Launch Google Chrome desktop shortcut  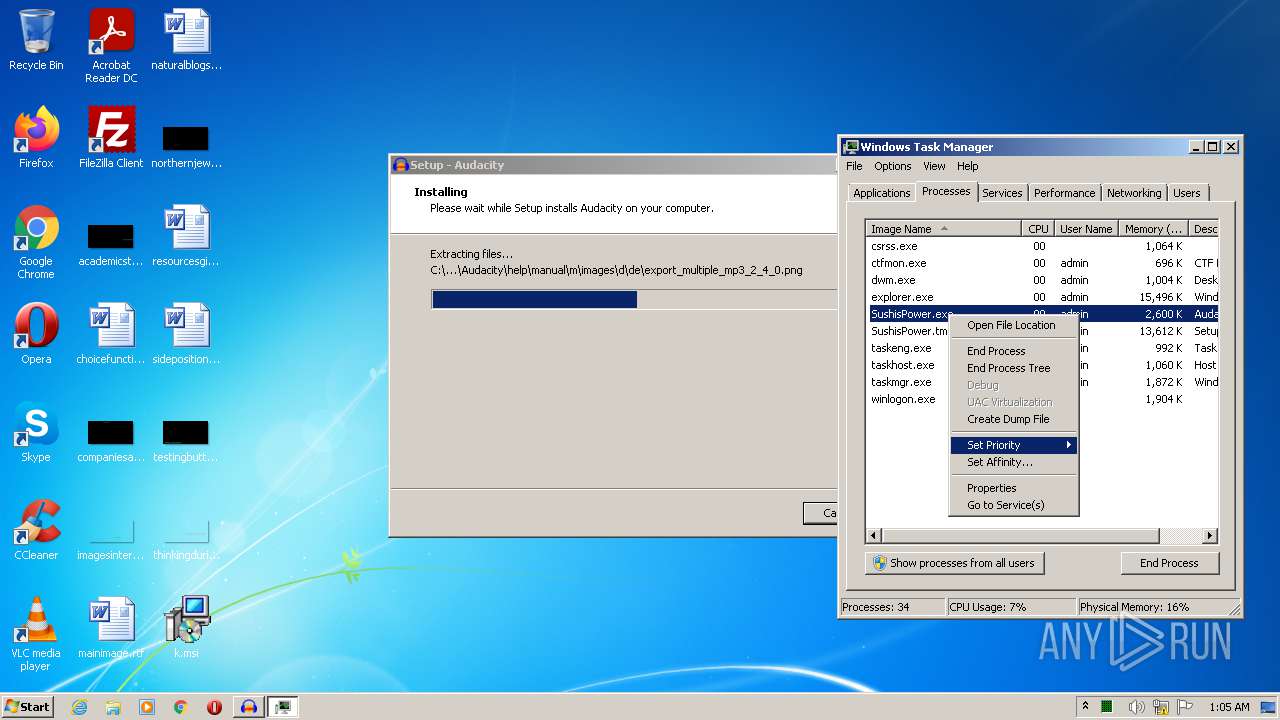36,242
